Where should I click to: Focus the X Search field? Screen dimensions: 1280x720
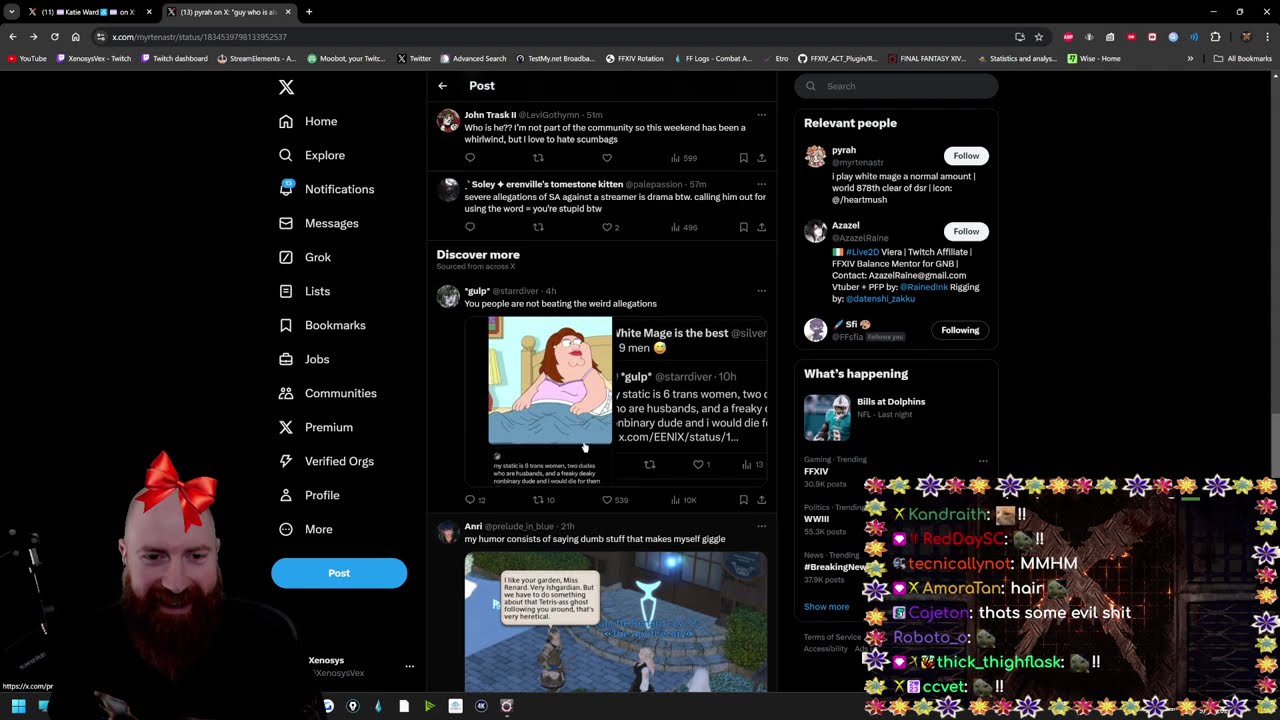pyautogui.click(x=897, y=86)
